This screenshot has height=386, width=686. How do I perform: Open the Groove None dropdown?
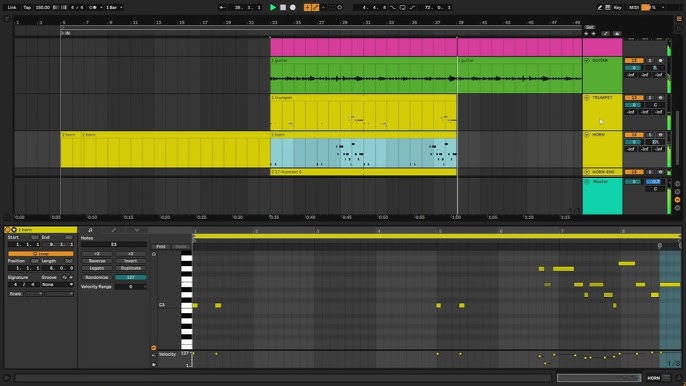click(x=57, y=284)
